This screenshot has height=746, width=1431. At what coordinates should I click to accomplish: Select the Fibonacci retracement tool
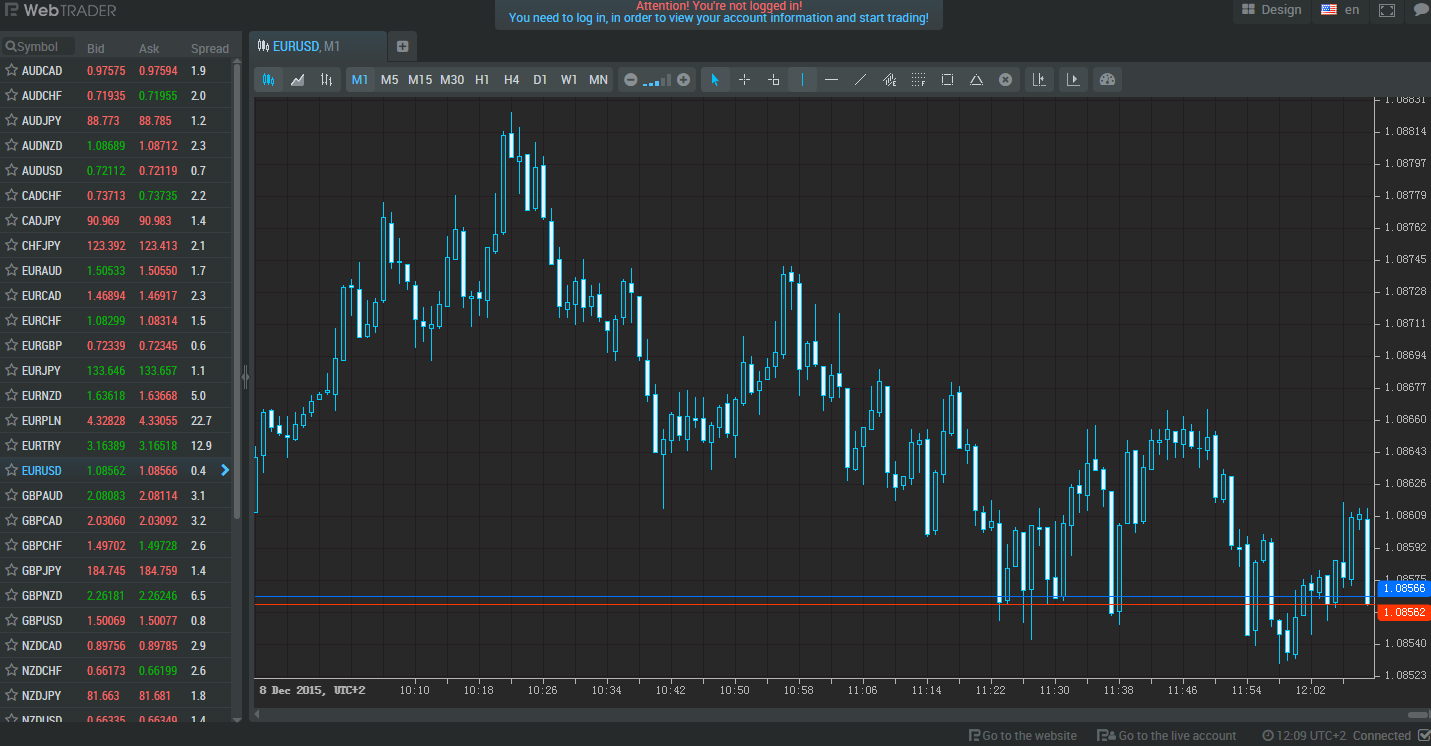(918, 80)
